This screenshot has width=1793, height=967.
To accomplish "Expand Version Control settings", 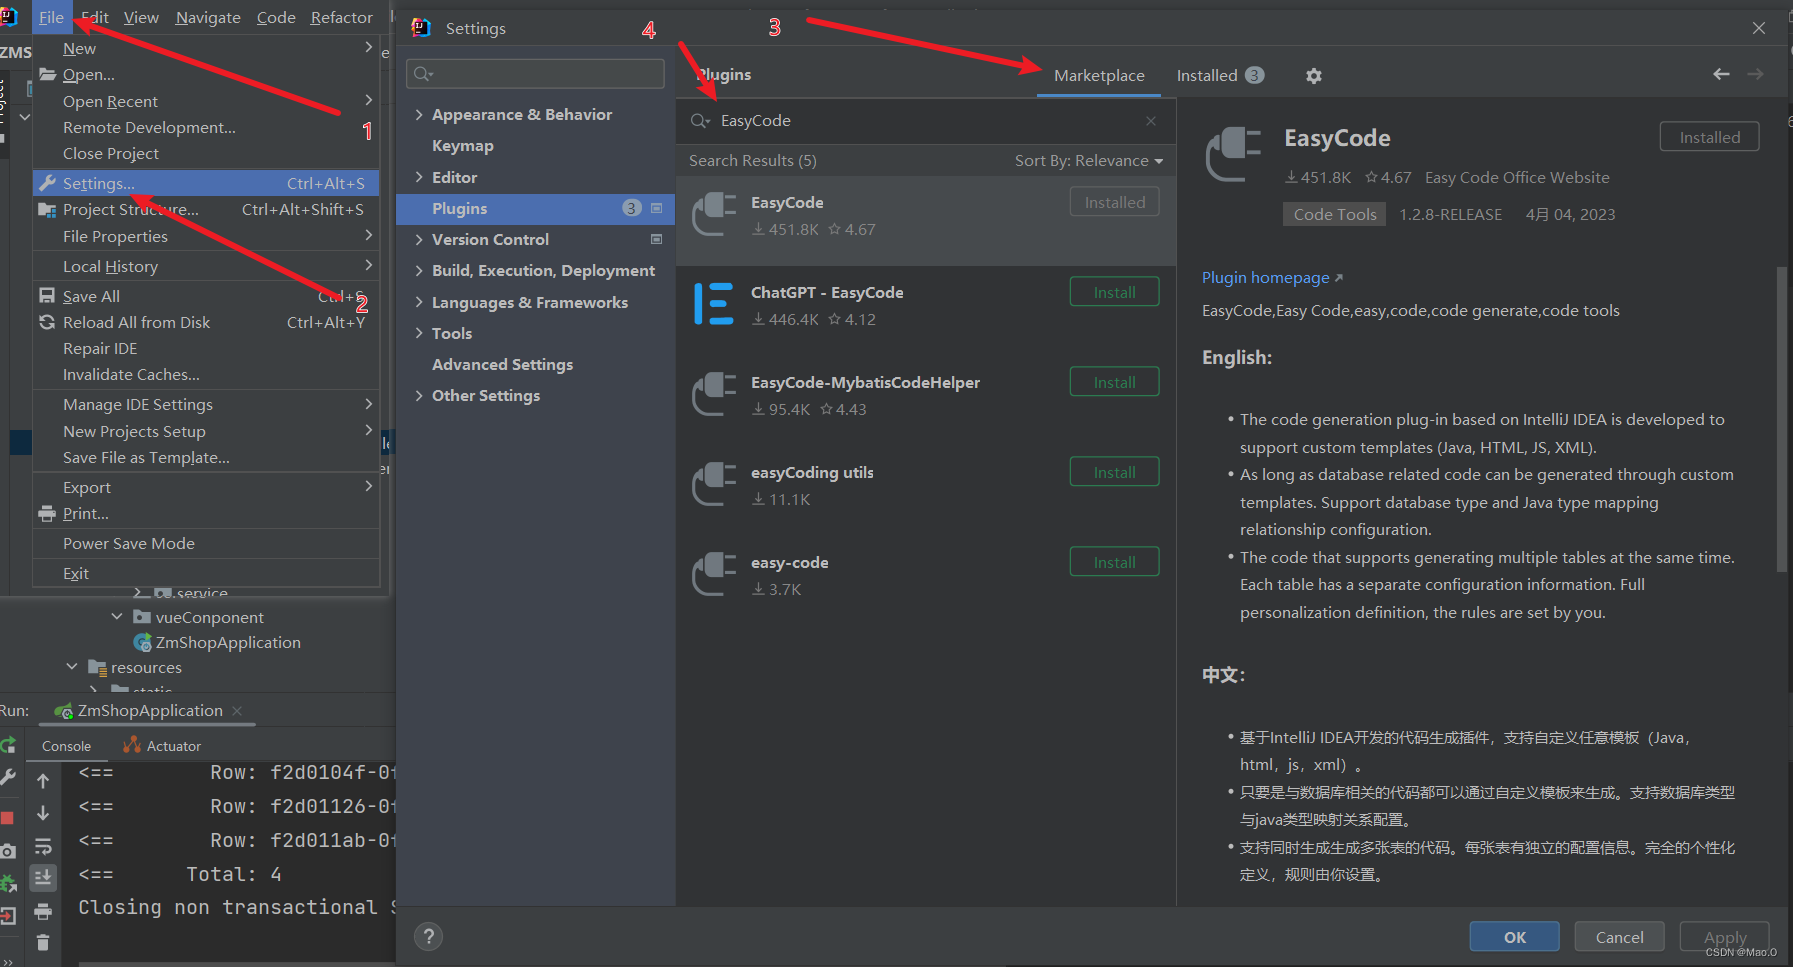I will (419, 240).
